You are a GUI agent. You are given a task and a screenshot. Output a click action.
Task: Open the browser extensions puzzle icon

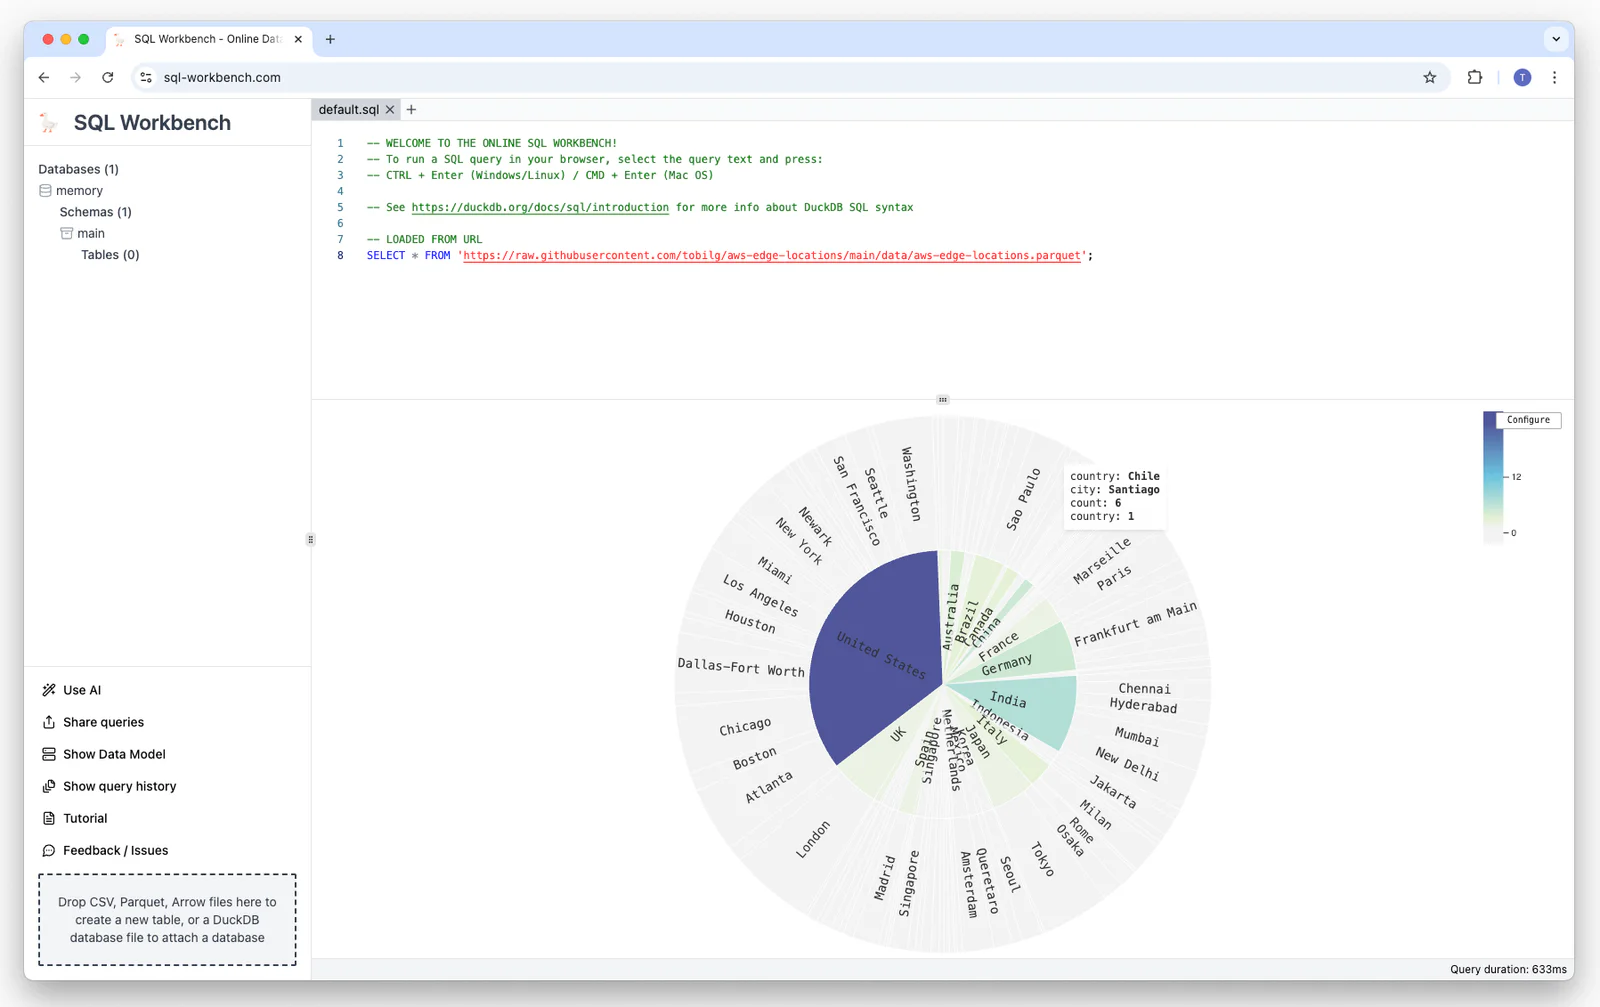[1475, 77]
